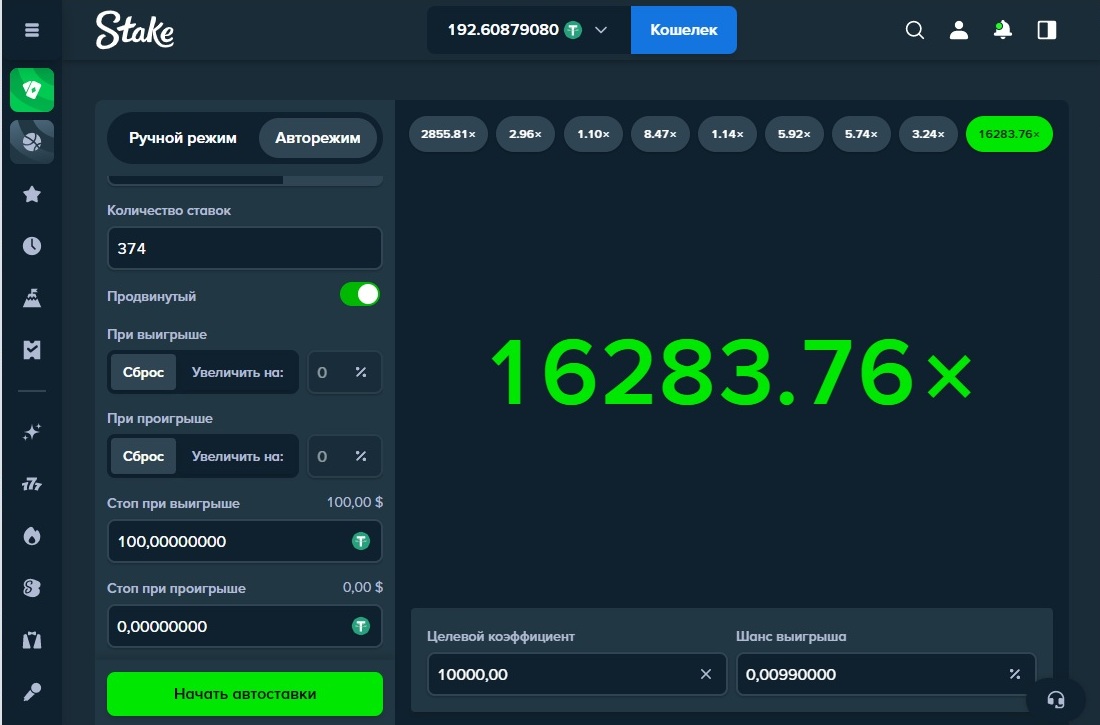
Task: Open live support headset icon
Action: pyautogui.click(x=1055, y=697)
